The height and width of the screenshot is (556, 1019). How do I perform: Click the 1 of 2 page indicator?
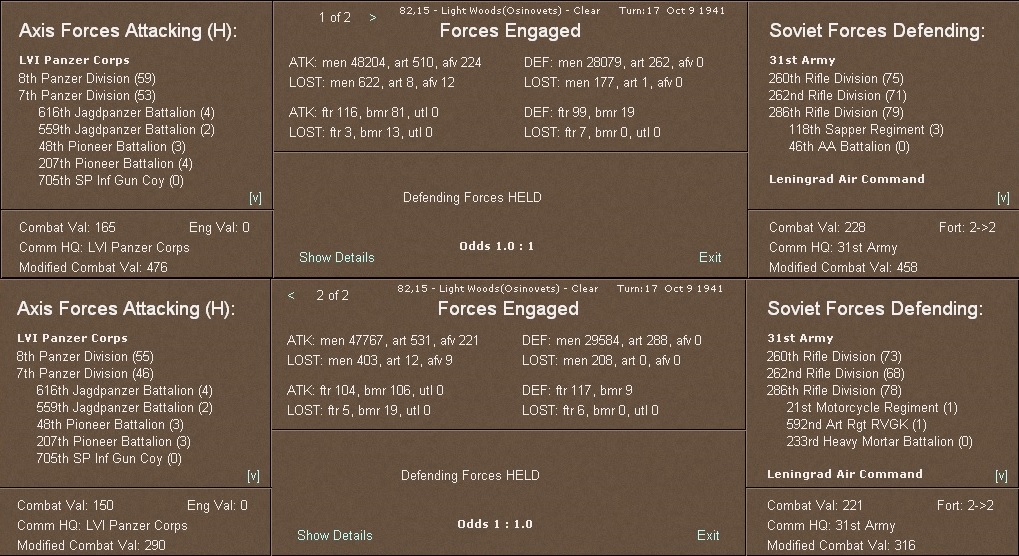pyautogui.click(x=335, y=18)
